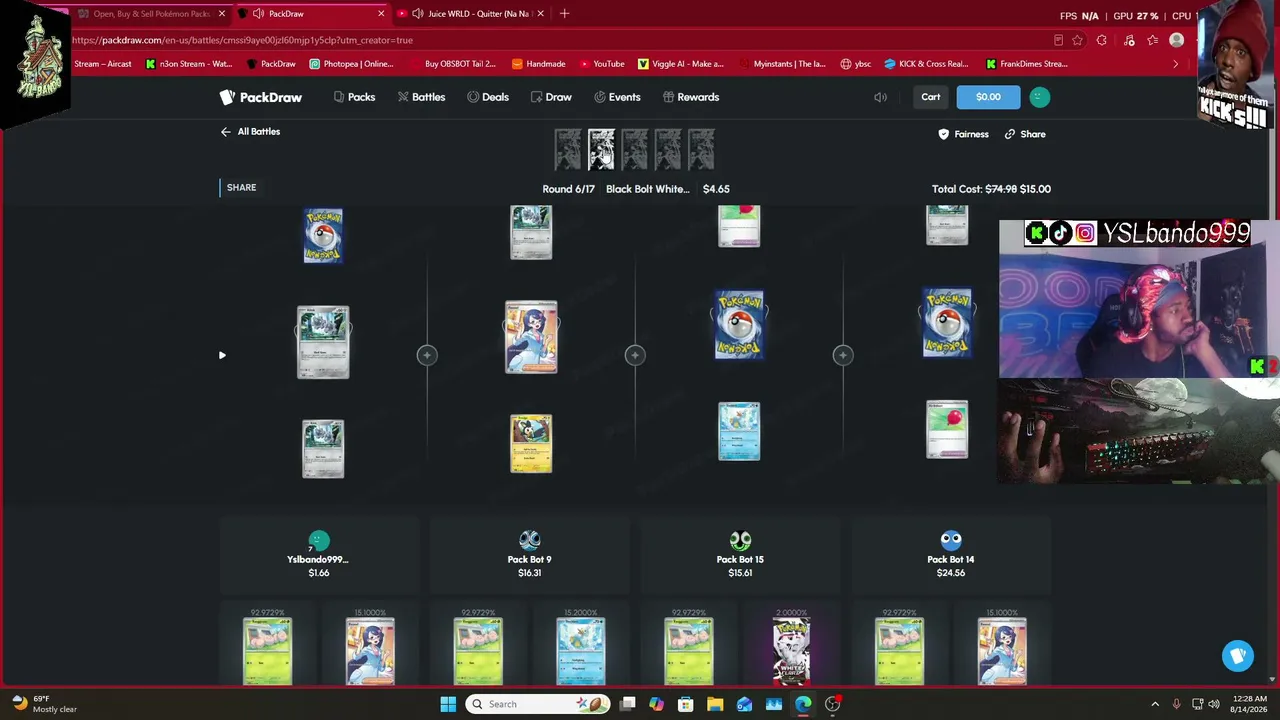Mute site sound with the speaker icon
This screenshot has width=1280, height=720.
[x=880, y=97]
